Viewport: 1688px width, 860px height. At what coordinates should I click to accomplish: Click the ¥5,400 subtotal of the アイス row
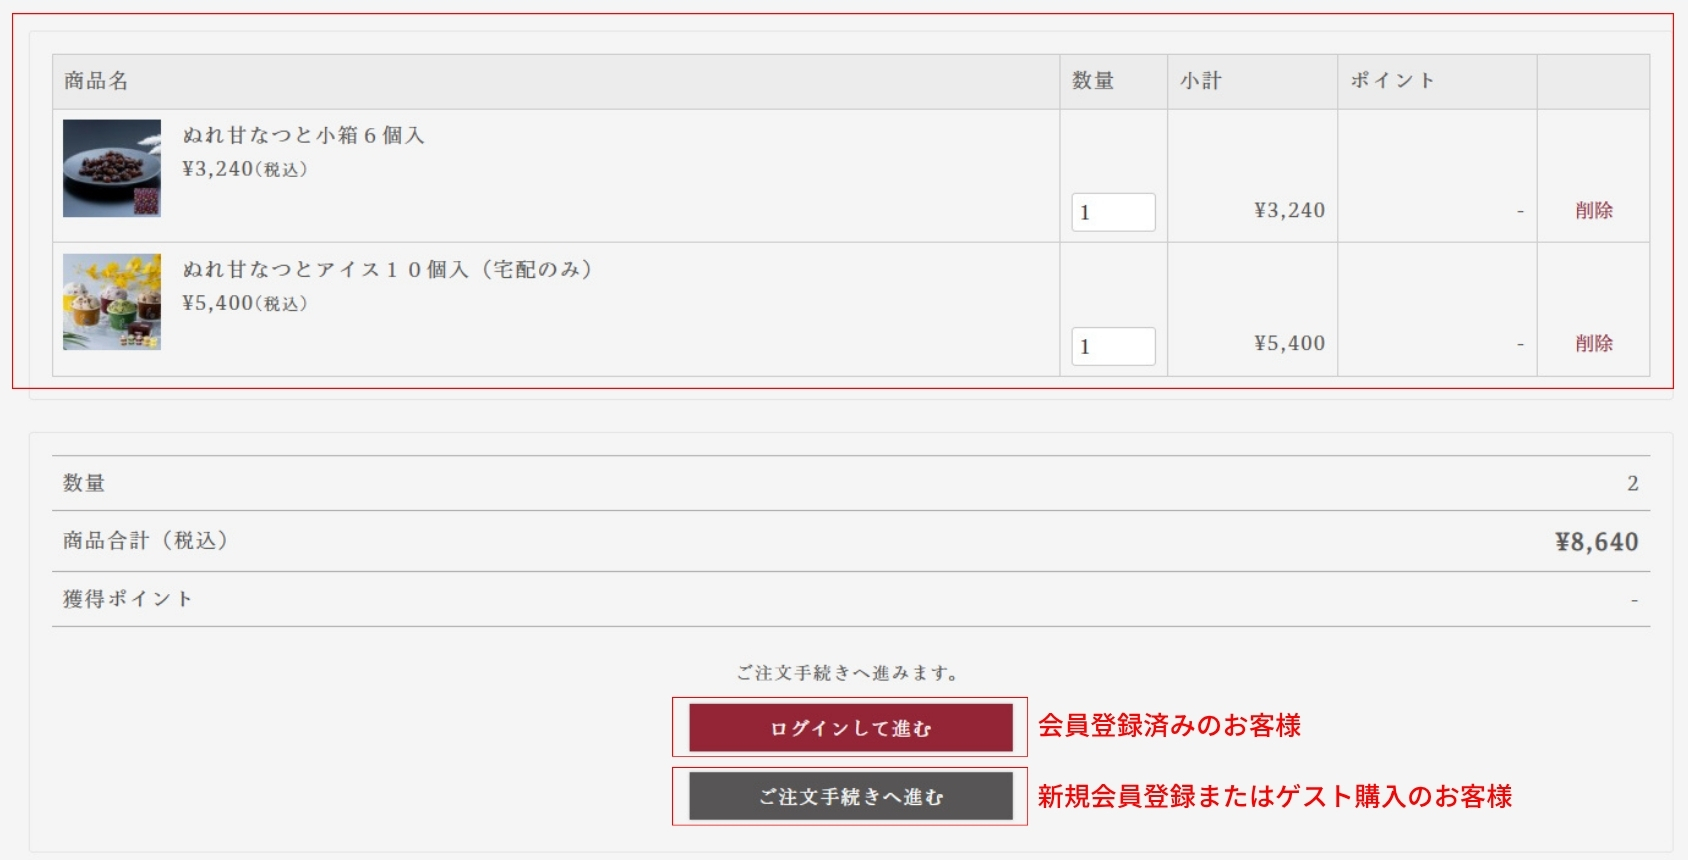point(1289,343)
